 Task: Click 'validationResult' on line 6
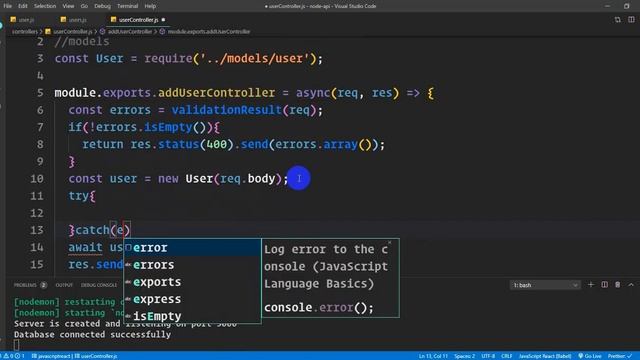(x=227, y=110)
